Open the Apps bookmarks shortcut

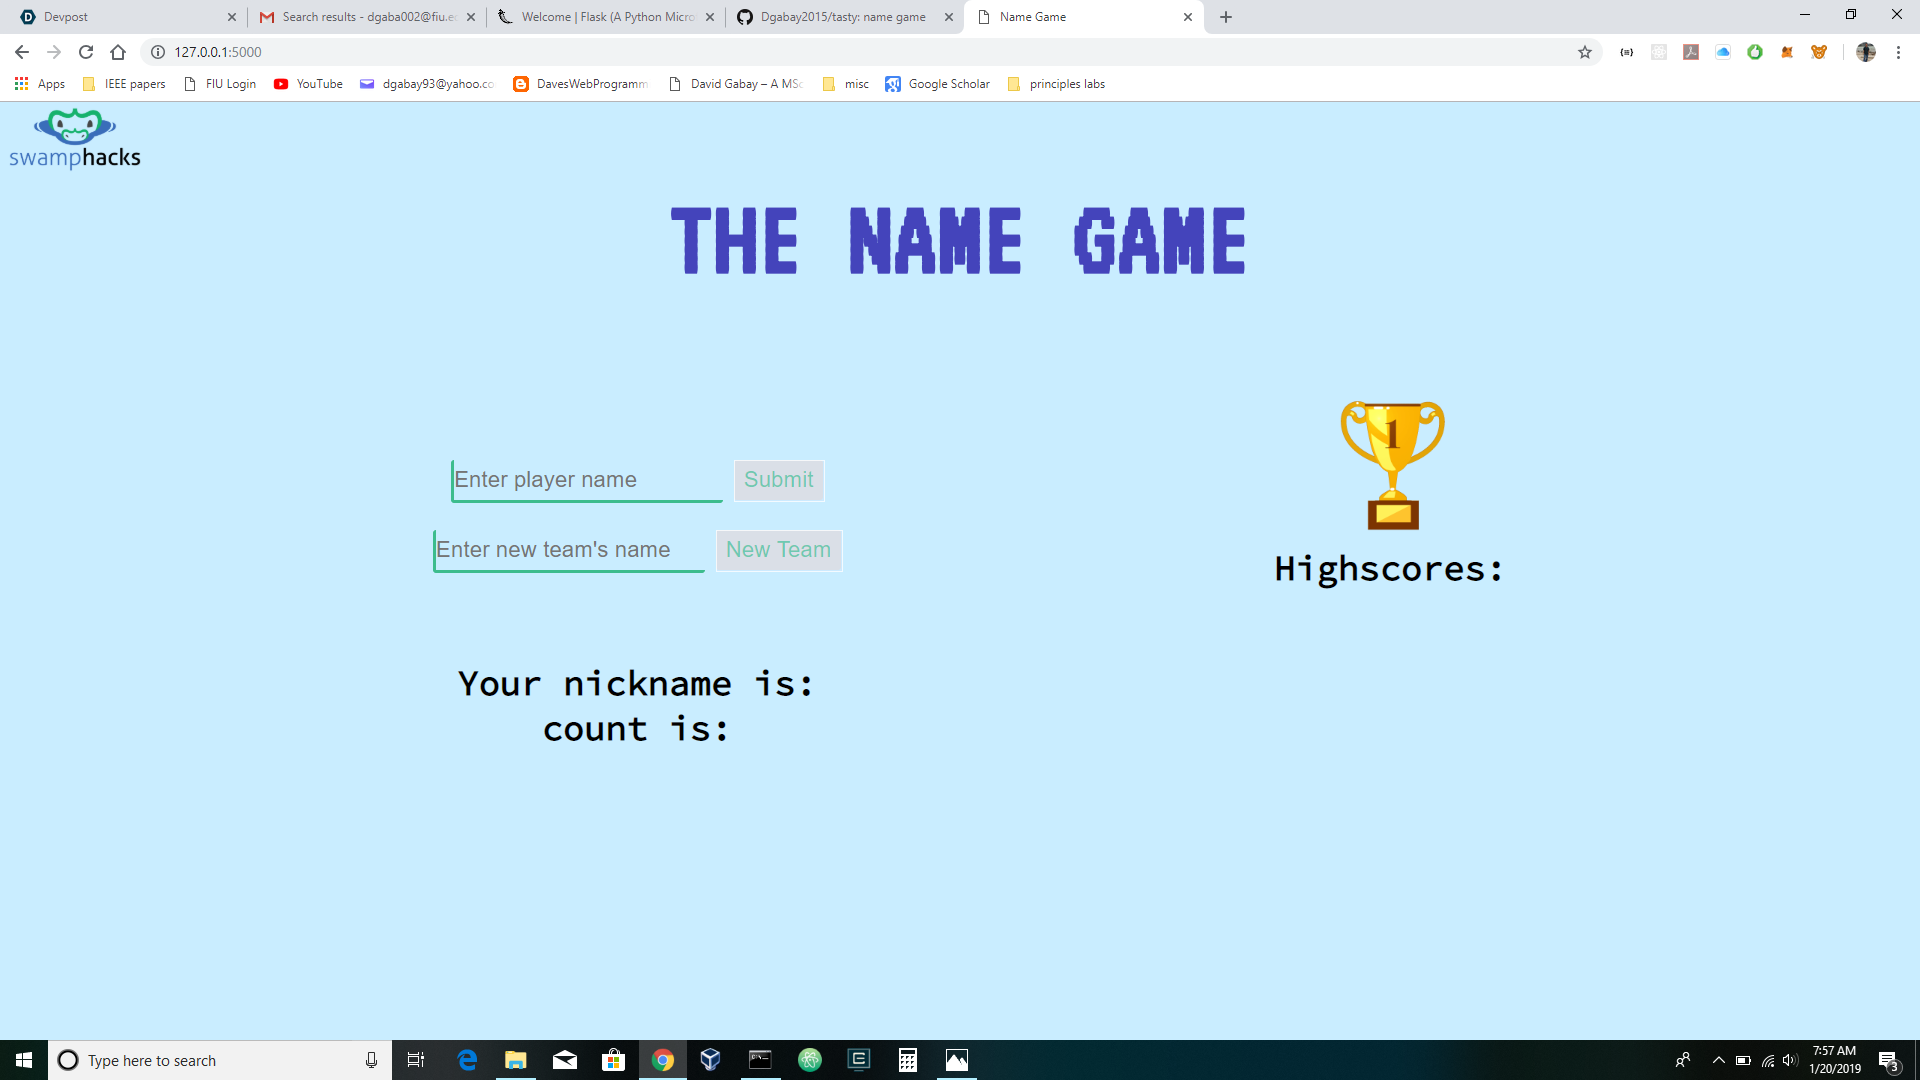pos(40,84)
